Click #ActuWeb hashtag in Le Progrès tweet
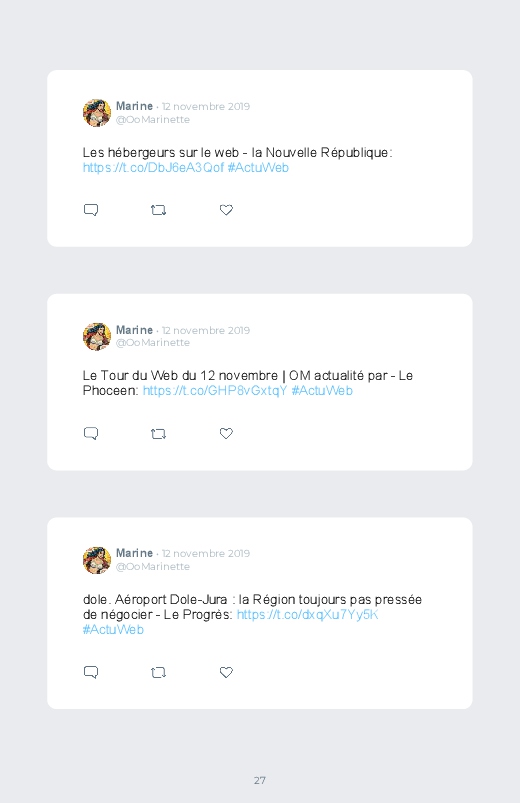This screenshot has height=803, width=520. [x=113, y=629]
